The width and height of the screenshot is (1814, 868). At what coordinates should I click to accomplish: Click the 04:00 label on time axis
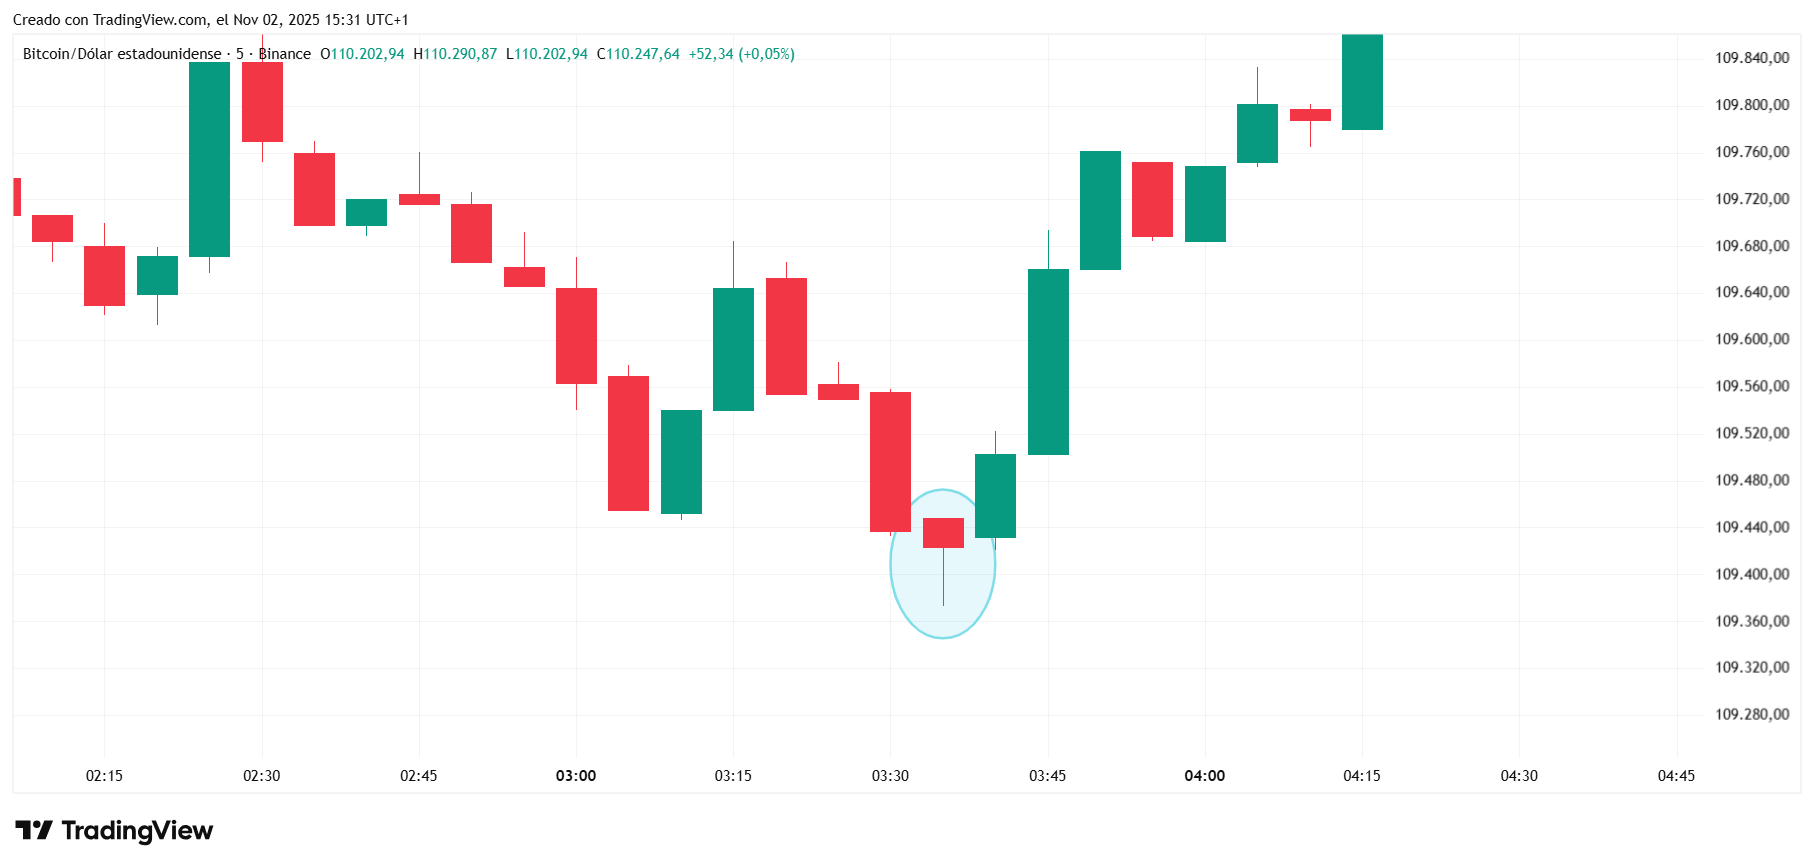point(1204,776)
